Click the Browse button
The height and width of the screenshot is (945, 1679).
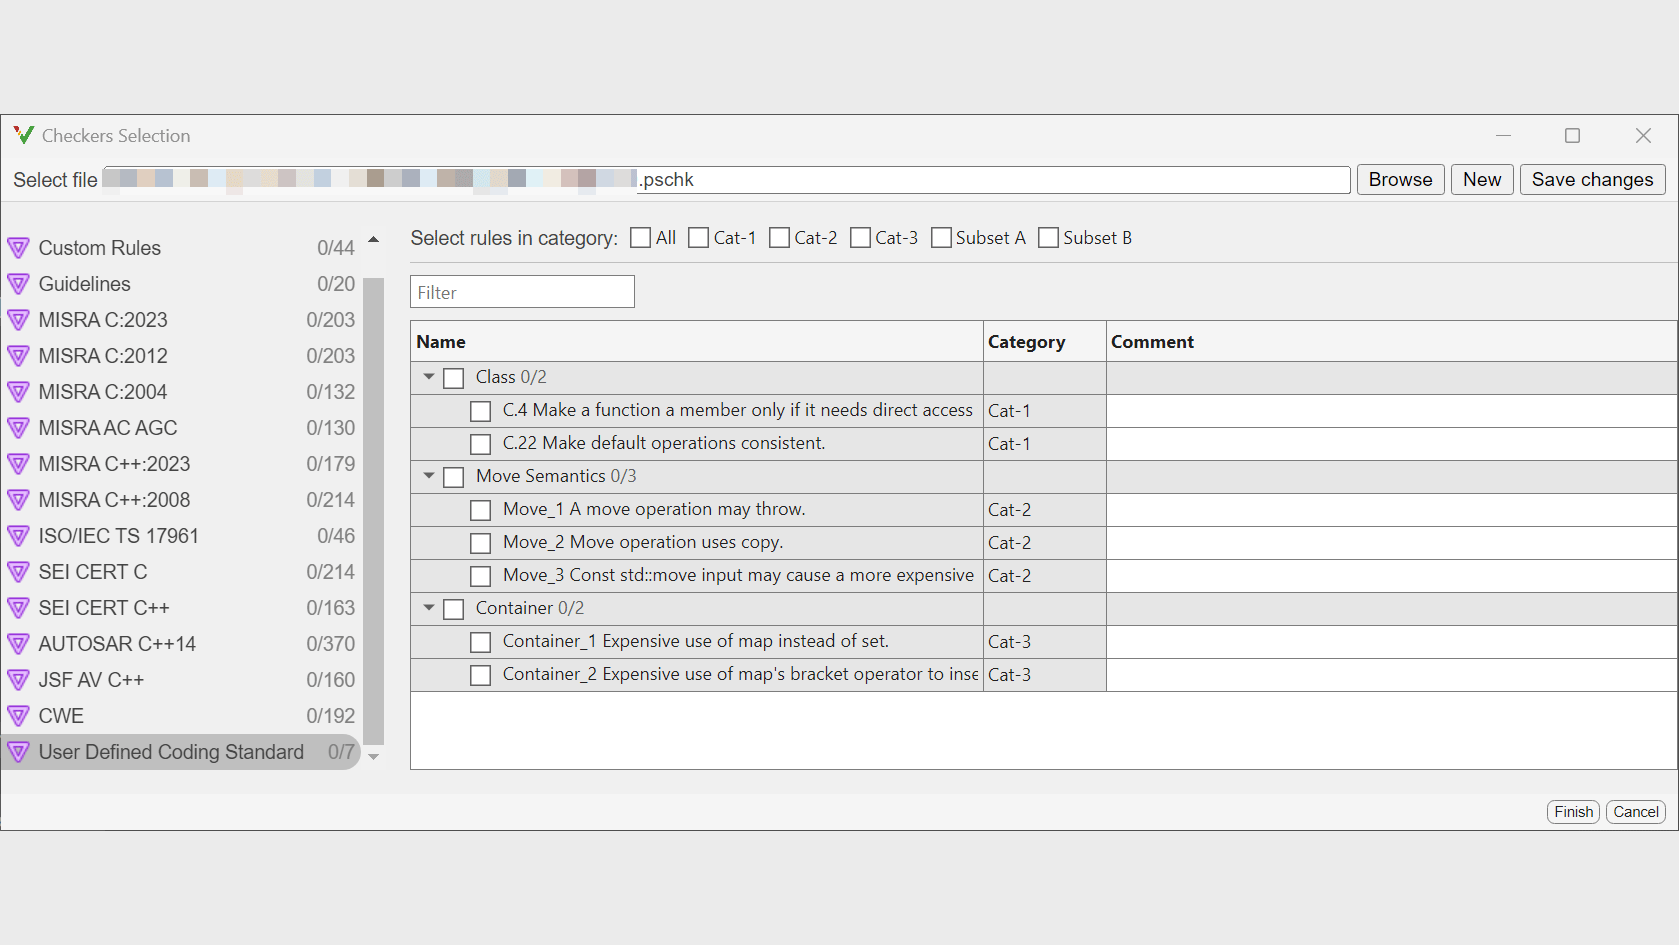pyautogui.click(x=1400, y=180)
